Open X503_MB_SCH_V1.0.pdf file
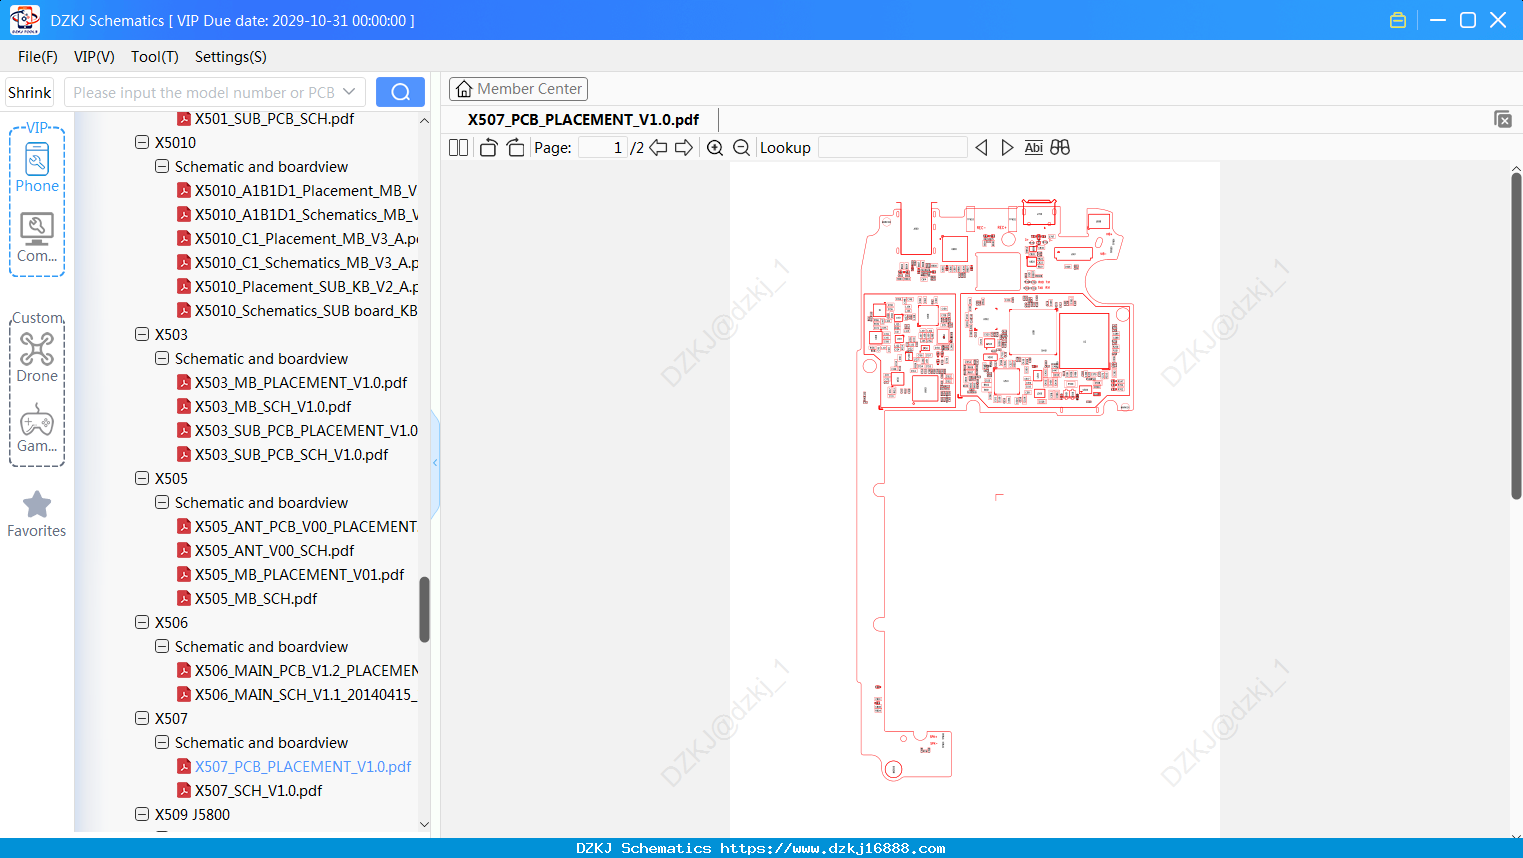1523x858 pixels. click(x=264, y=406)
